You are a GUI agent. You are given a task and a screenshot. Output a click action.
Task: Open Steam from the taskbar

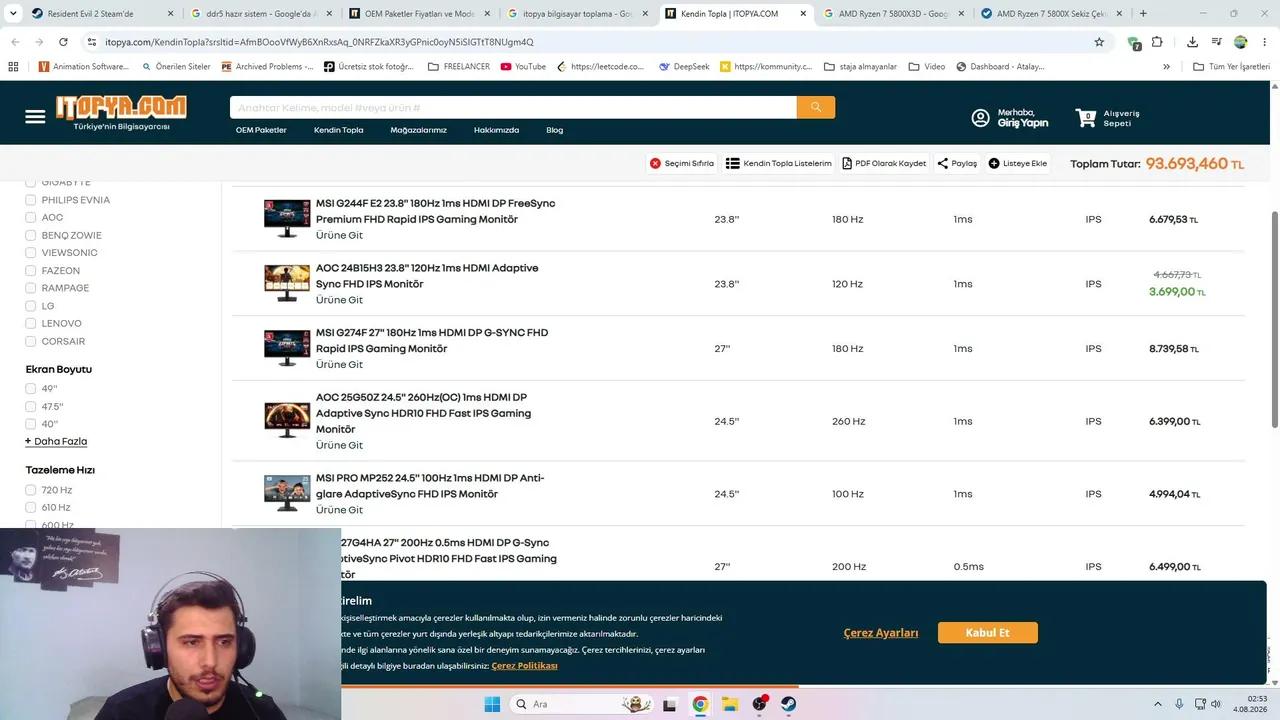coord(789,704)
